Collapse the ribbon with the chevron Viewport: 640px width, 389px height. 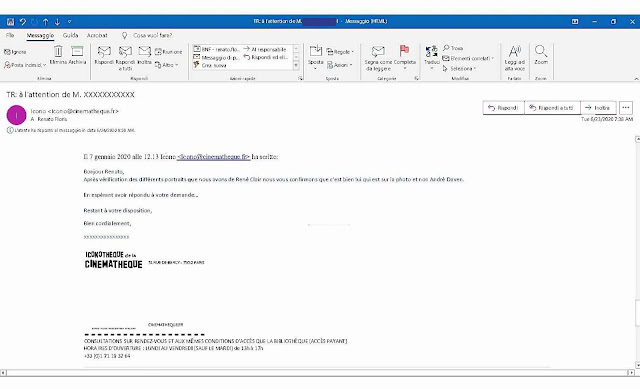click(636, 78)
